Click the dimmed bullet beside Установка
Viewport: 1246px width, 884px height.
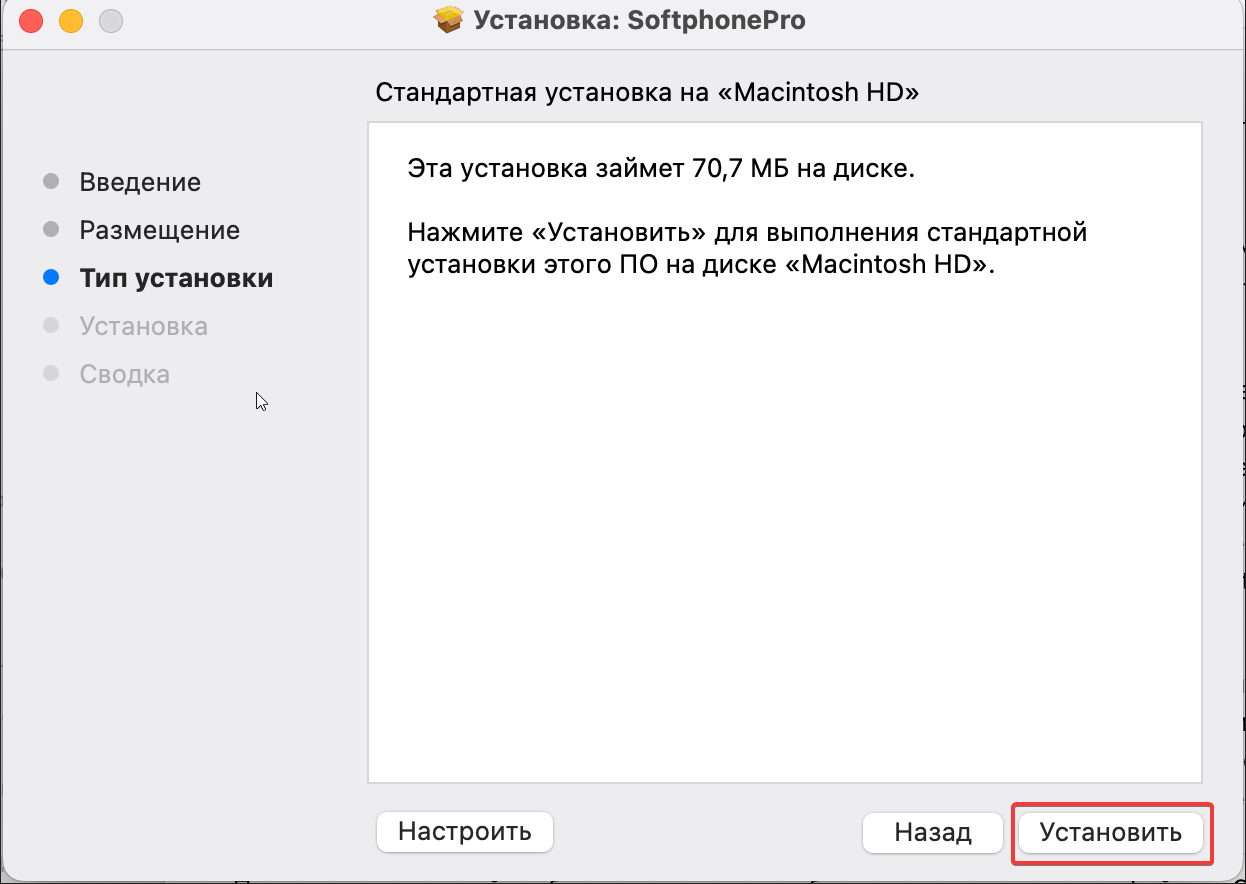click(x=52, y=326)
